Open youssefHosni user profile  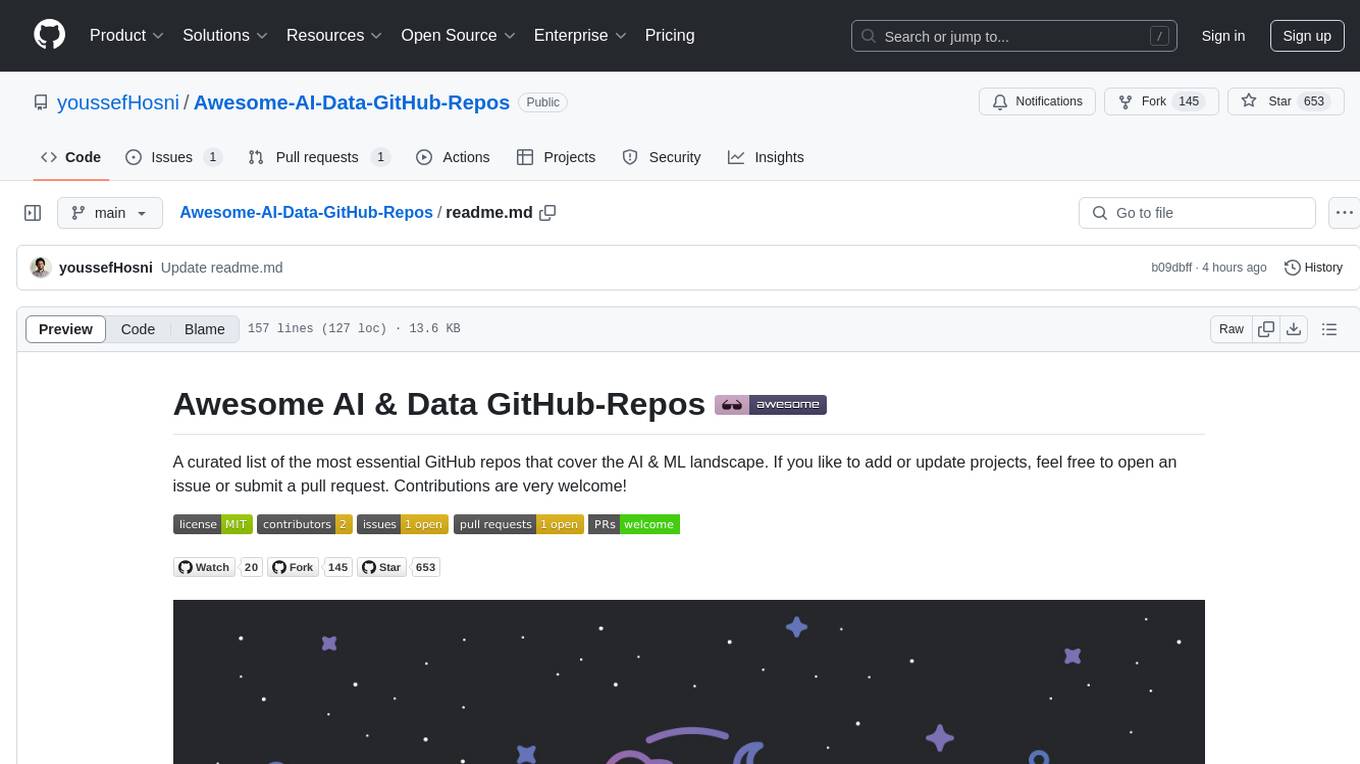119,102
